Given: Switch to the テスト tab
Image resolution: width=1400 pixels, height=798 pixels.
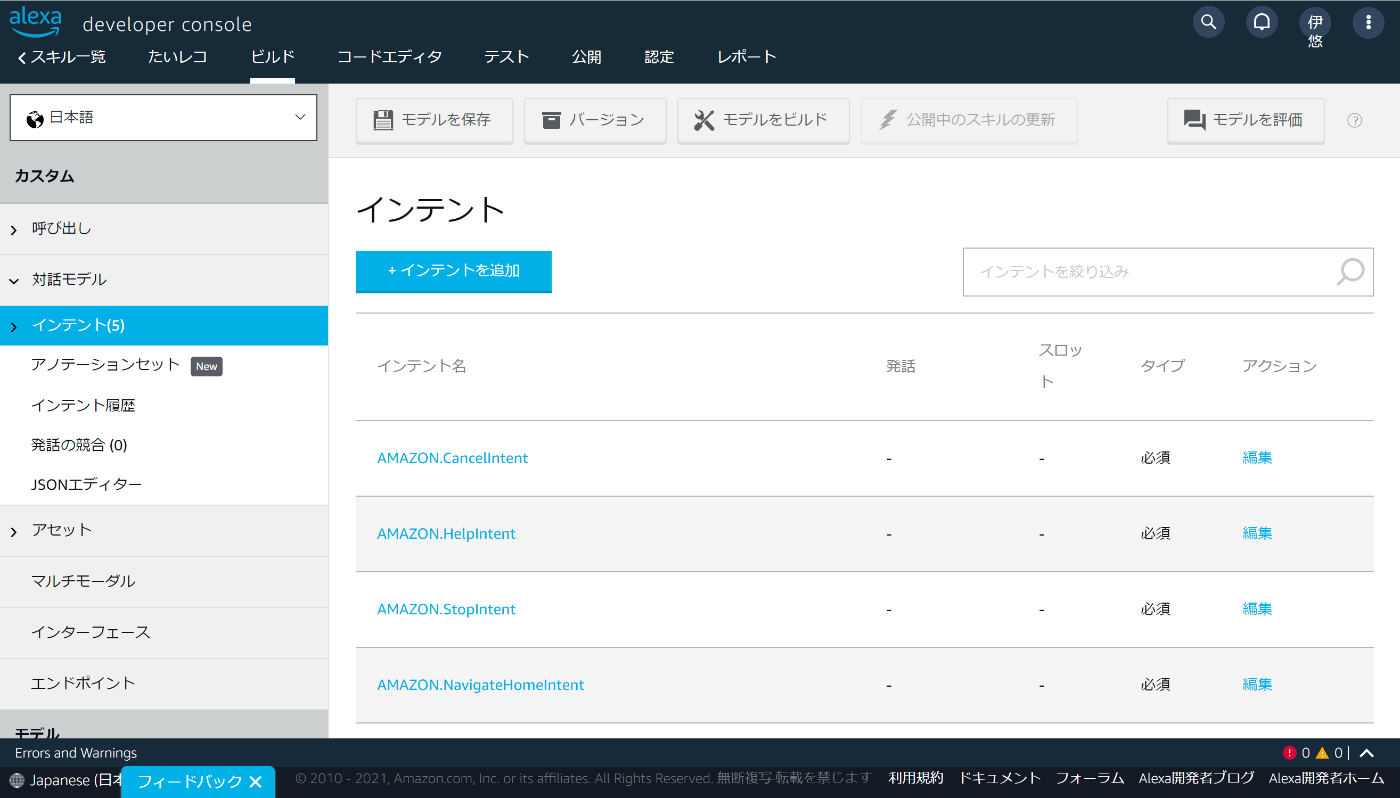Looking at the screenshot, I should (x=507, y=57).
